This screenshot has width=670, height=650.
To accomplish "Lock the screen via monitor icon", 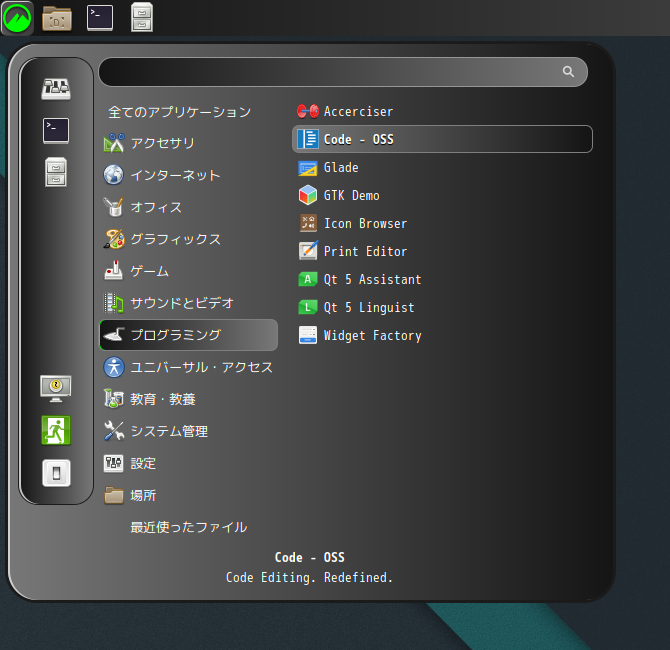I will pos(56,388).
